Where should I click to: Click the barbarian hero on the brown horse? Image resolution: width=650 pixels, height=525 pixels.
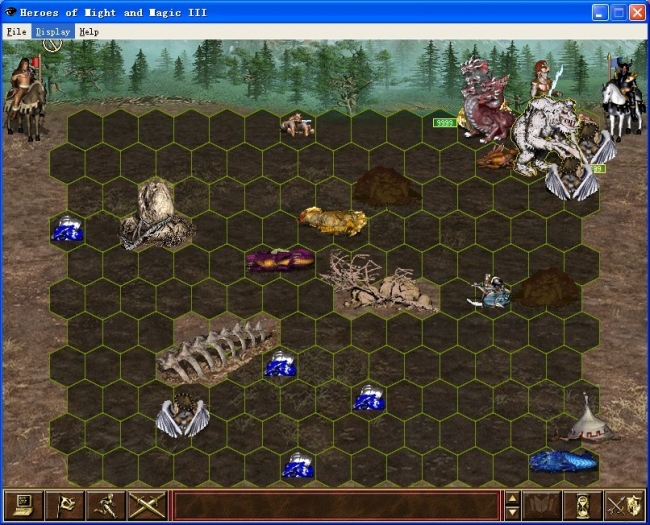pyautogui.click(x=25, y=100)
